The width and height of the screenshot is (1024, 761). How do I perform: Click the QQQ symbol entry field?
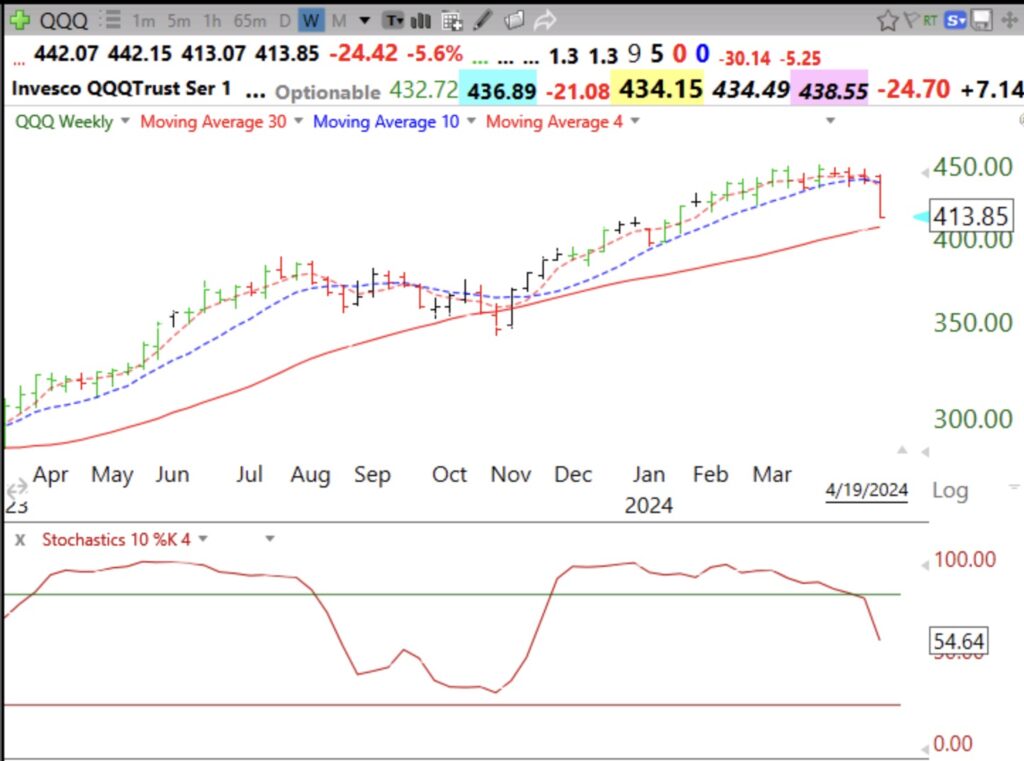point(65,20)
